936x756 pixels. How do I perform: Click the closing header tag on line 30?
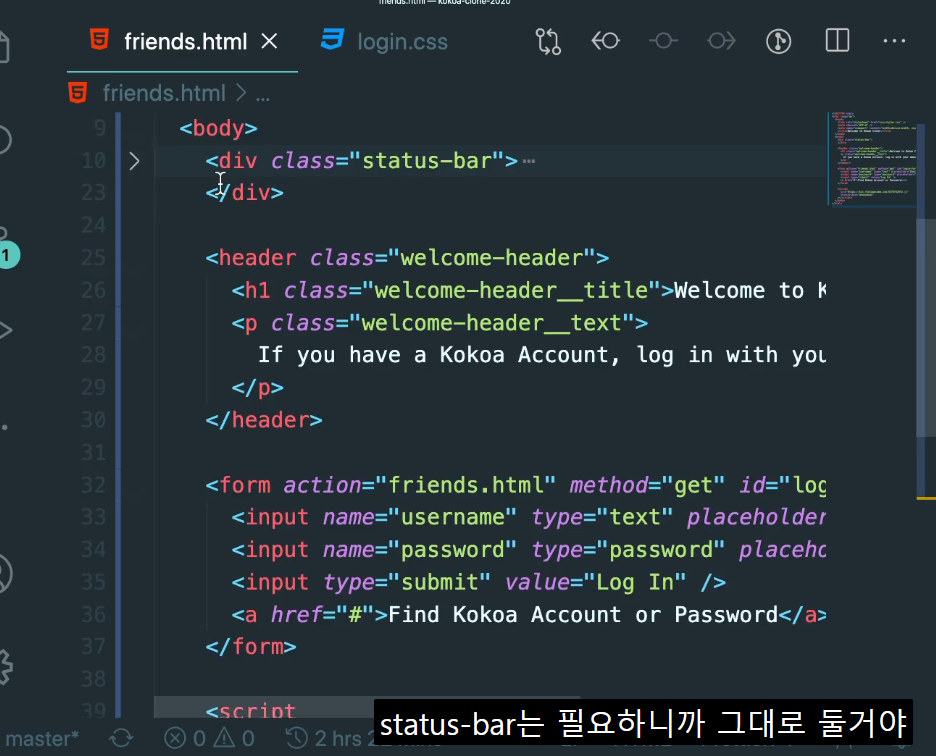(264, 420)
